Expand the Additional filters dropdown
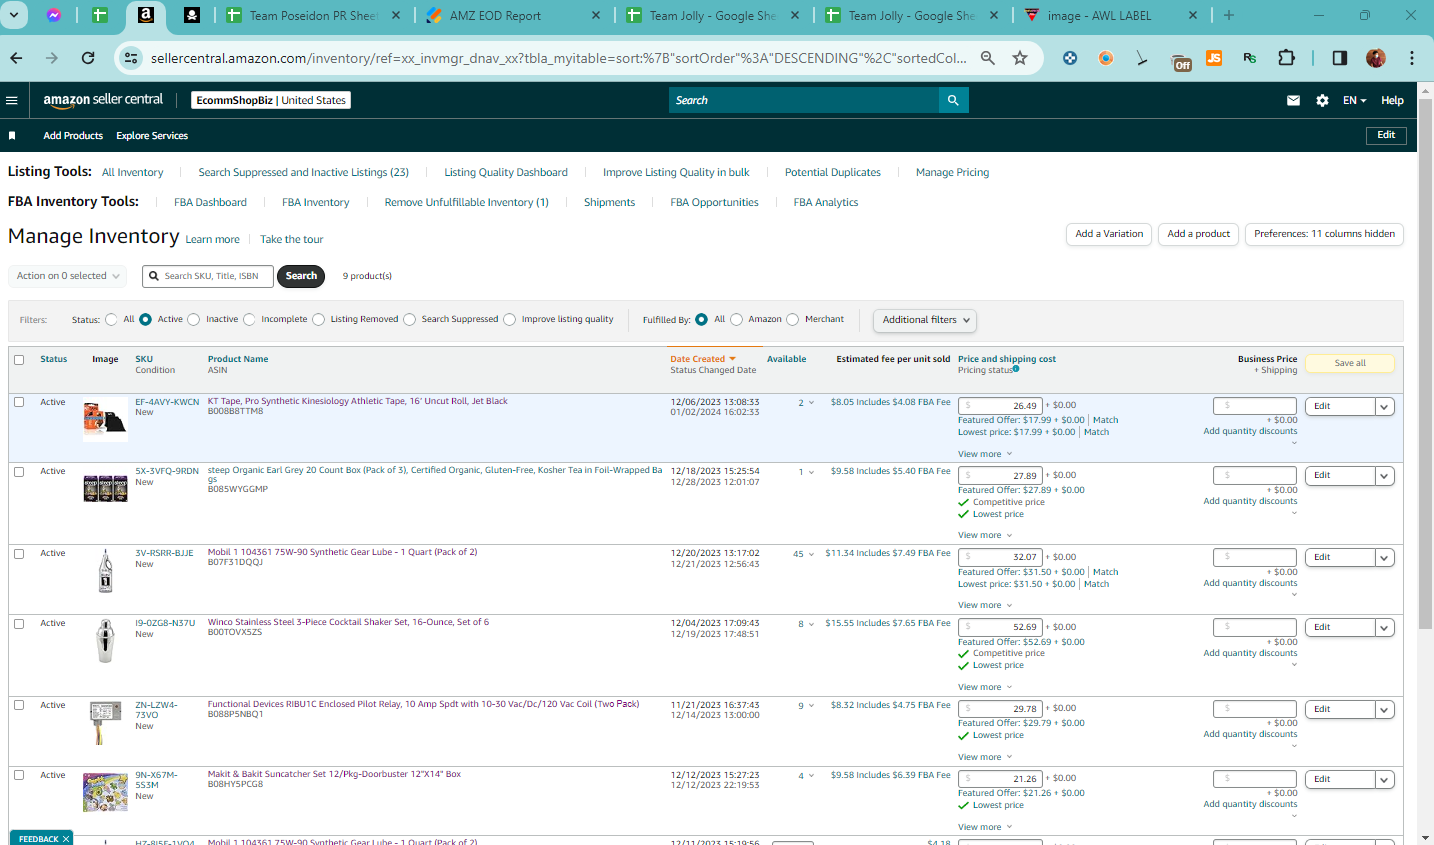The image size is (1434, 845). click(x=925, y=320)
